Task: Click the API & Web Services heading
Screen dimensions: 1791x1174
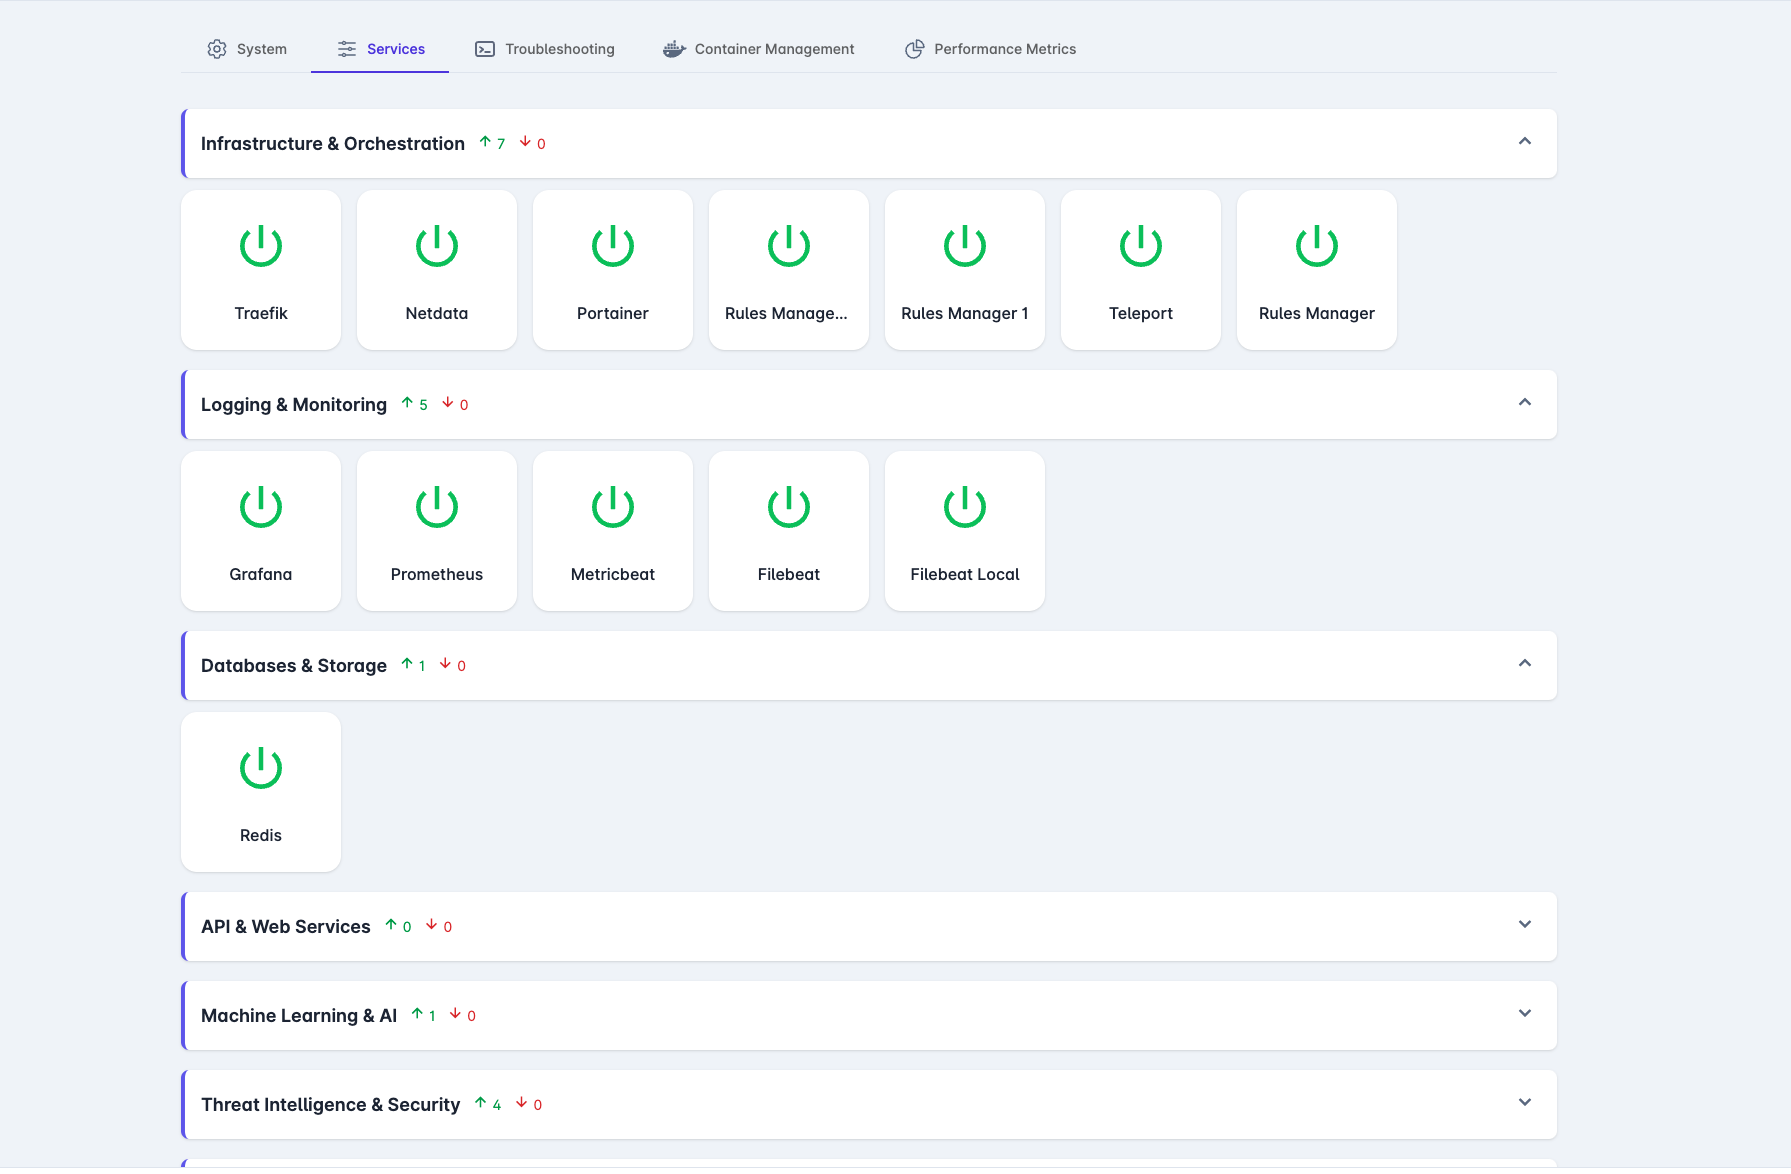Action: pyautogui.click(x=286, y=927)
